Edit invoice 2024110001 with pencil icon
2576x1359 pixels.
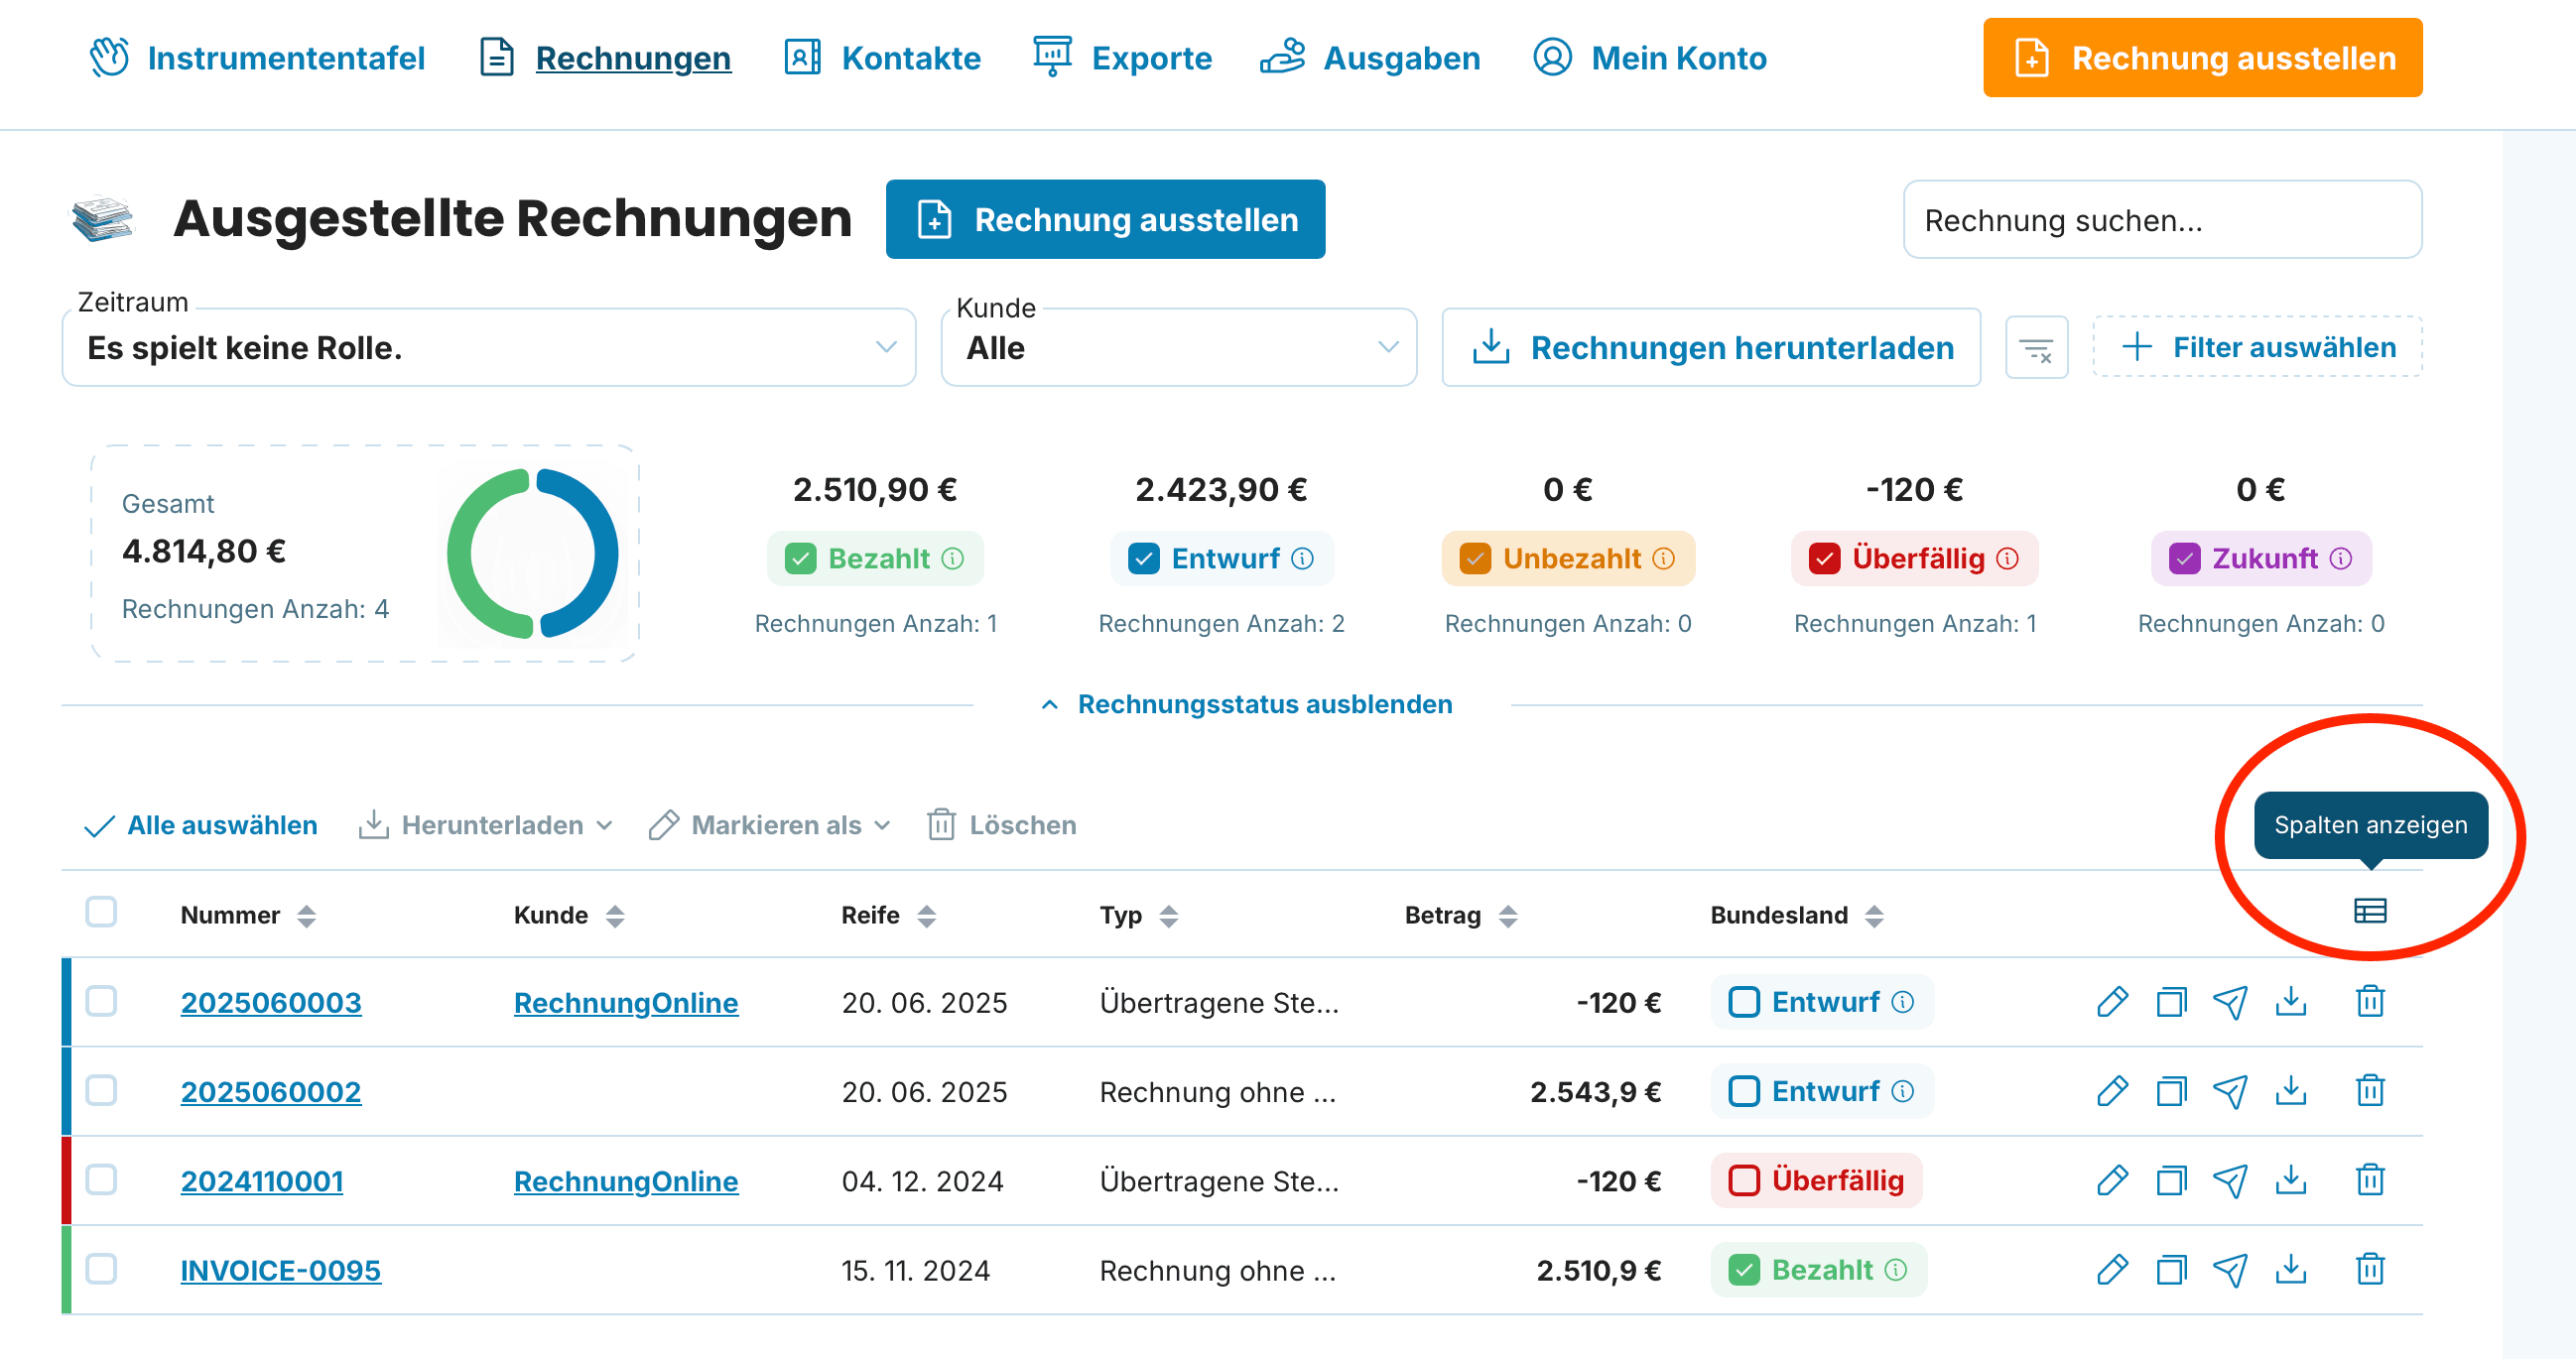[2111, 1180]
